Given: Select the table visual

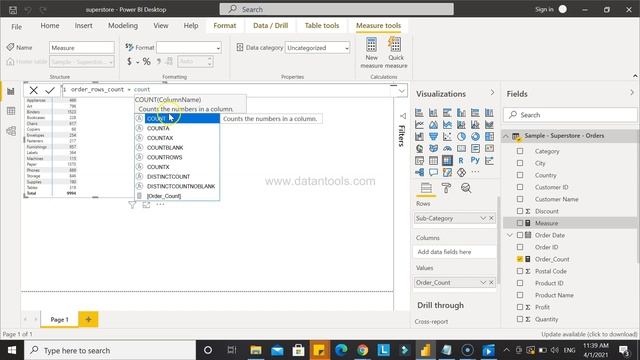Looking at the screenshot, I should coord(433,160).
